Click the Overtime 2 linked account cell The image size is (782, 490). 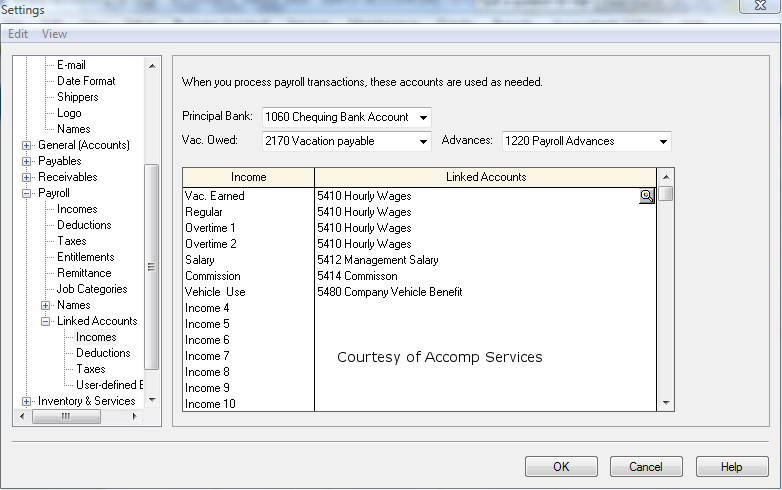pos(485,244)
